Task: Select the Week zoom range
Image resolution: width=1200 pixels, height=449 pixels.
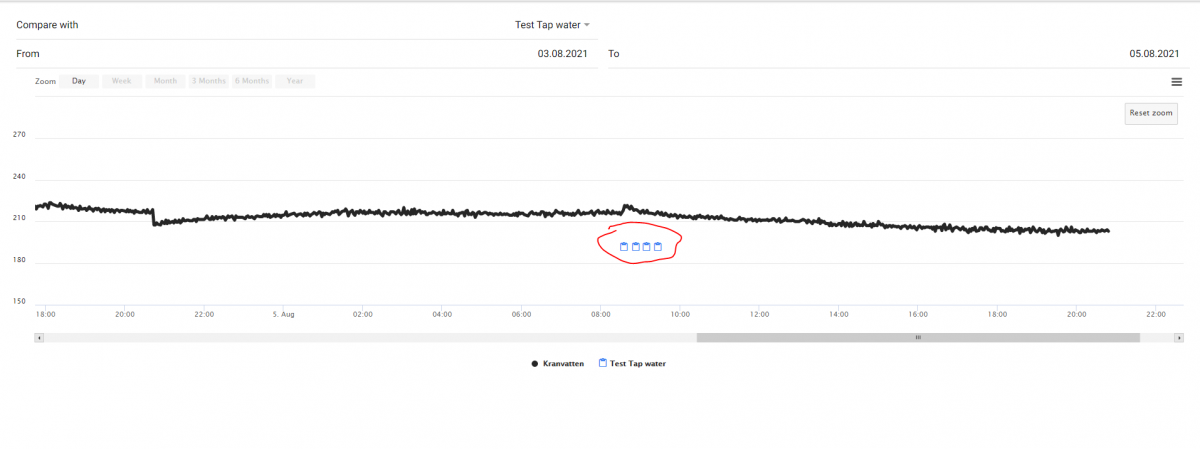Action: (x=122, y=81)
